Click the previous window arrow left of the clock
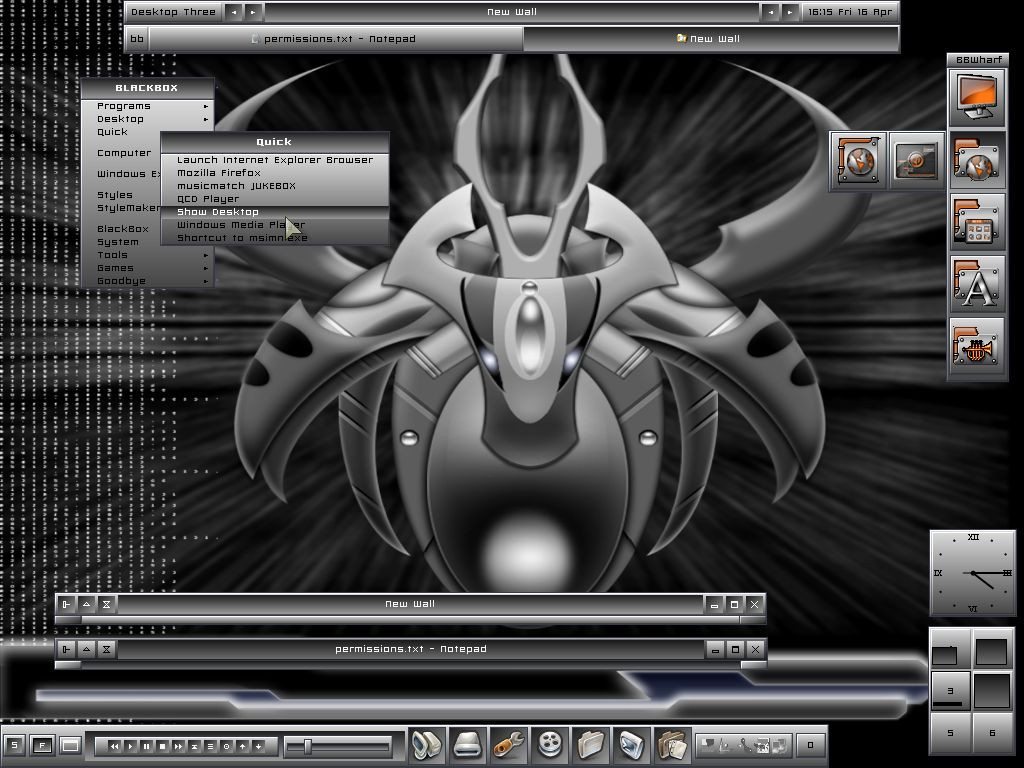1024x768 pixels. [x=771, y=12]
